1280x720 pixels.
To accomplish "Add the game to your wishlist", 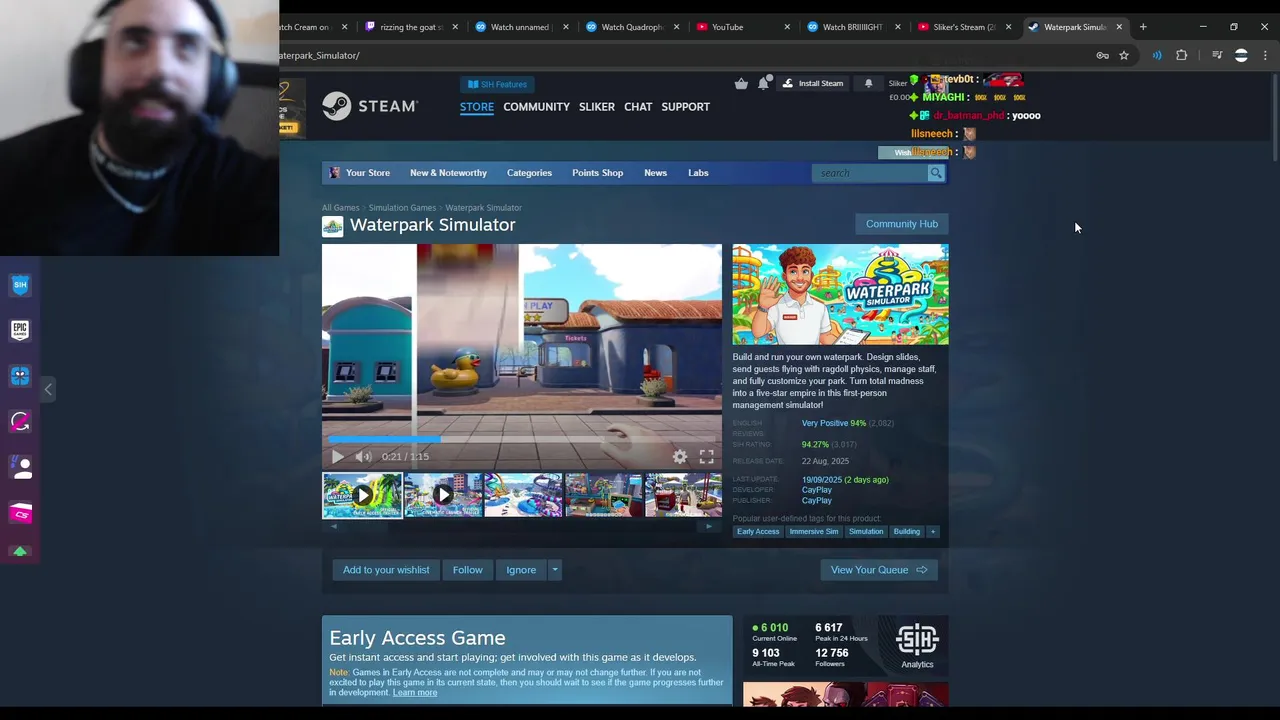I will (386, 570).
